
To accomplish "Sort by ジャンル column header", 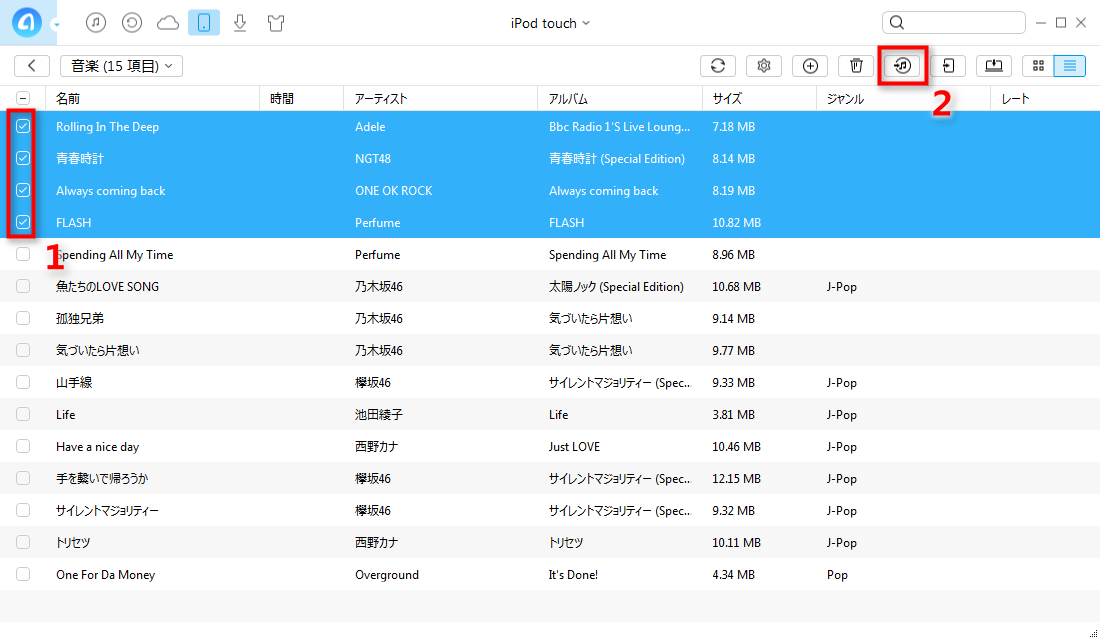I will 904,99.
